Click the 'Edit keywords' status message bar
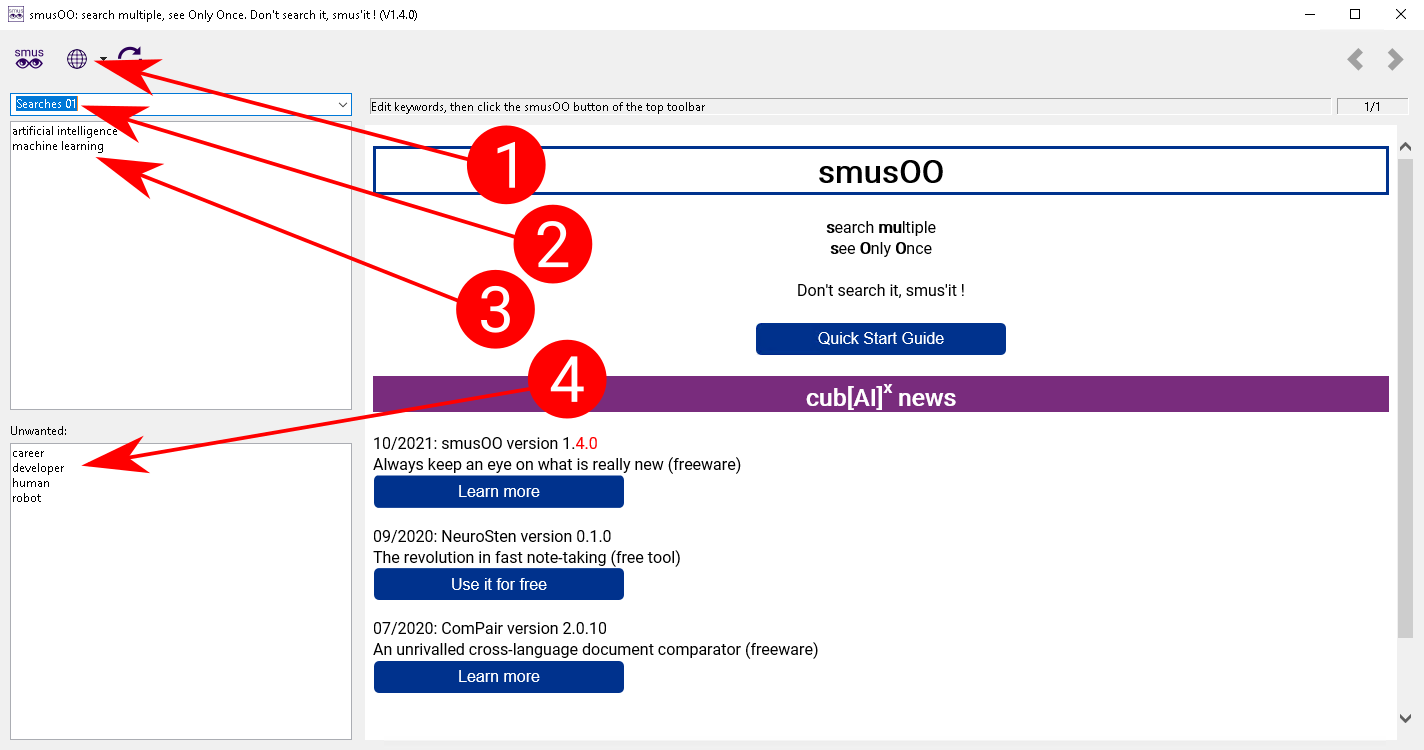 click(850, 106)
